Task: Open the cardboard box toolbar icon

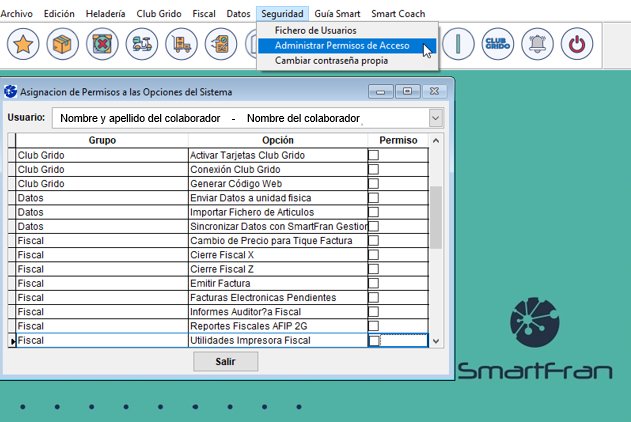Action: pos(63,45)
